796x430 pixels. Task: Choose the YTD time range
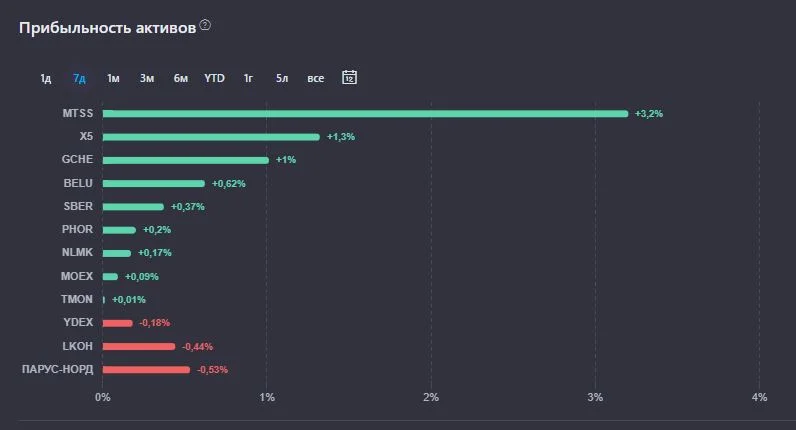click(x=214, y=78)
